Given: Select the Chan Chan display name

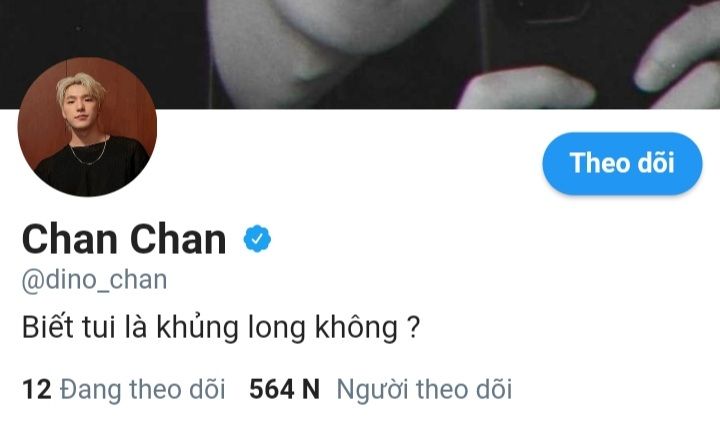Looking at the screenshot, I should click(124, 239).
